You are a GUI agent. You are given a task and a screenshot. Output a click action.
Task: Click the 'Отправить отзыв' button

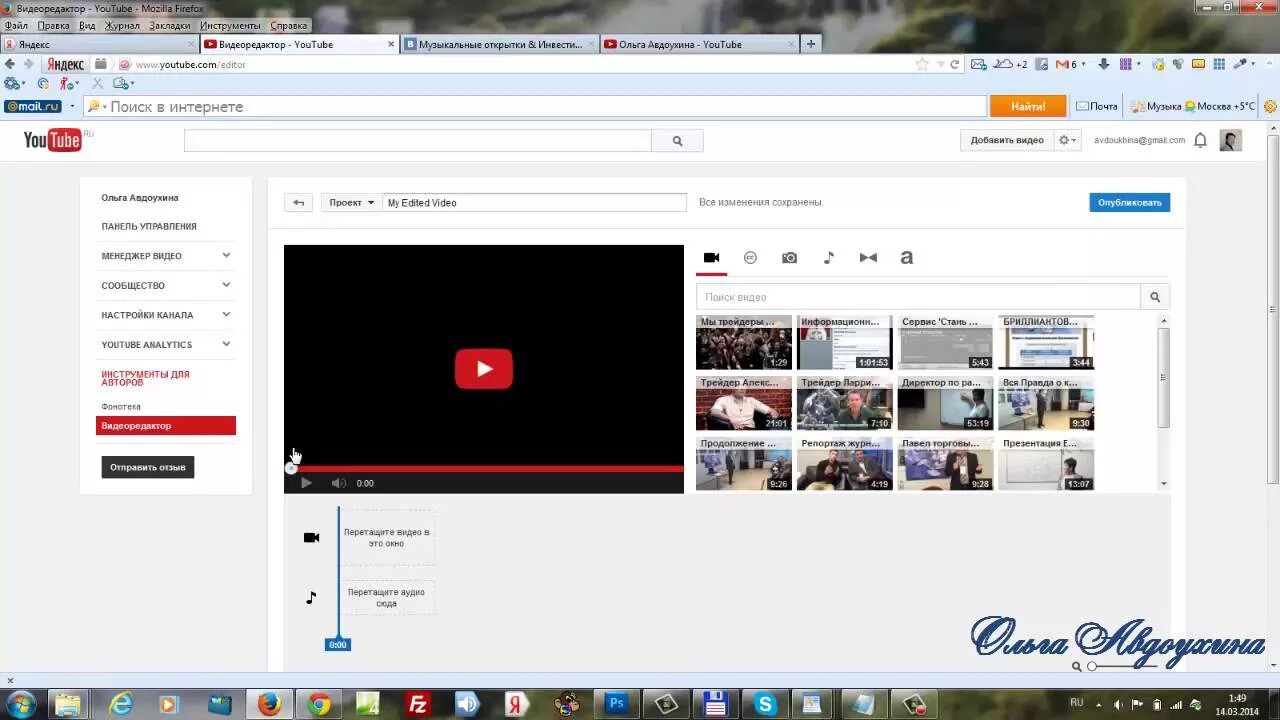(148, 467)
